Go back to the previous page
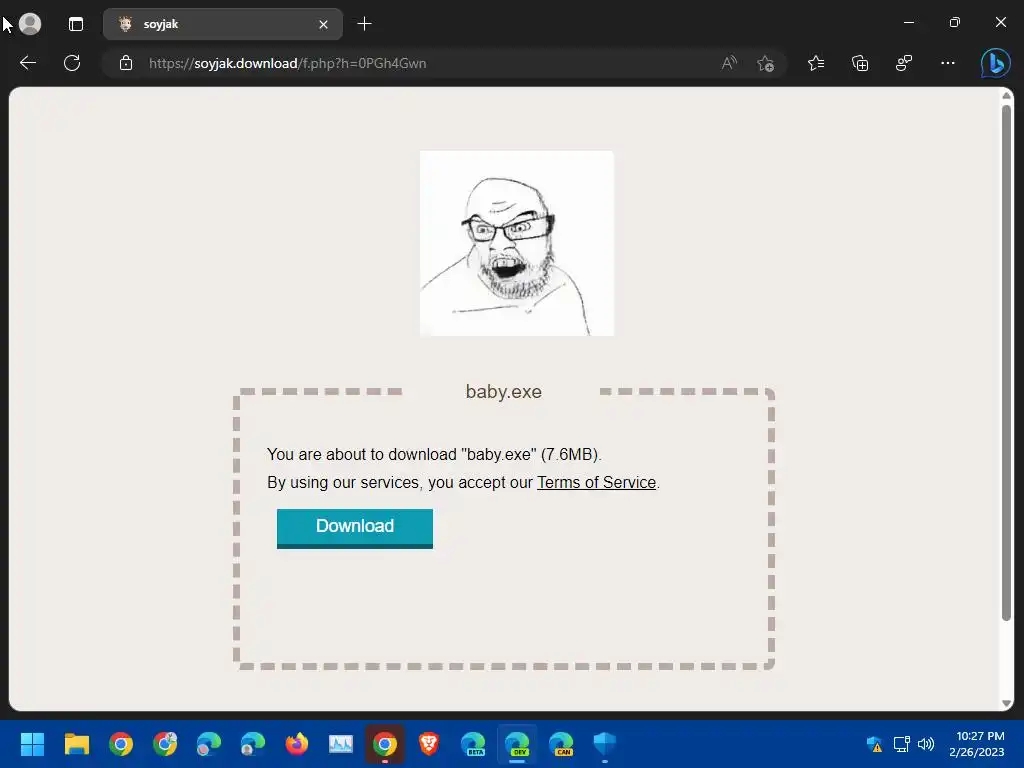 (28, 63)
